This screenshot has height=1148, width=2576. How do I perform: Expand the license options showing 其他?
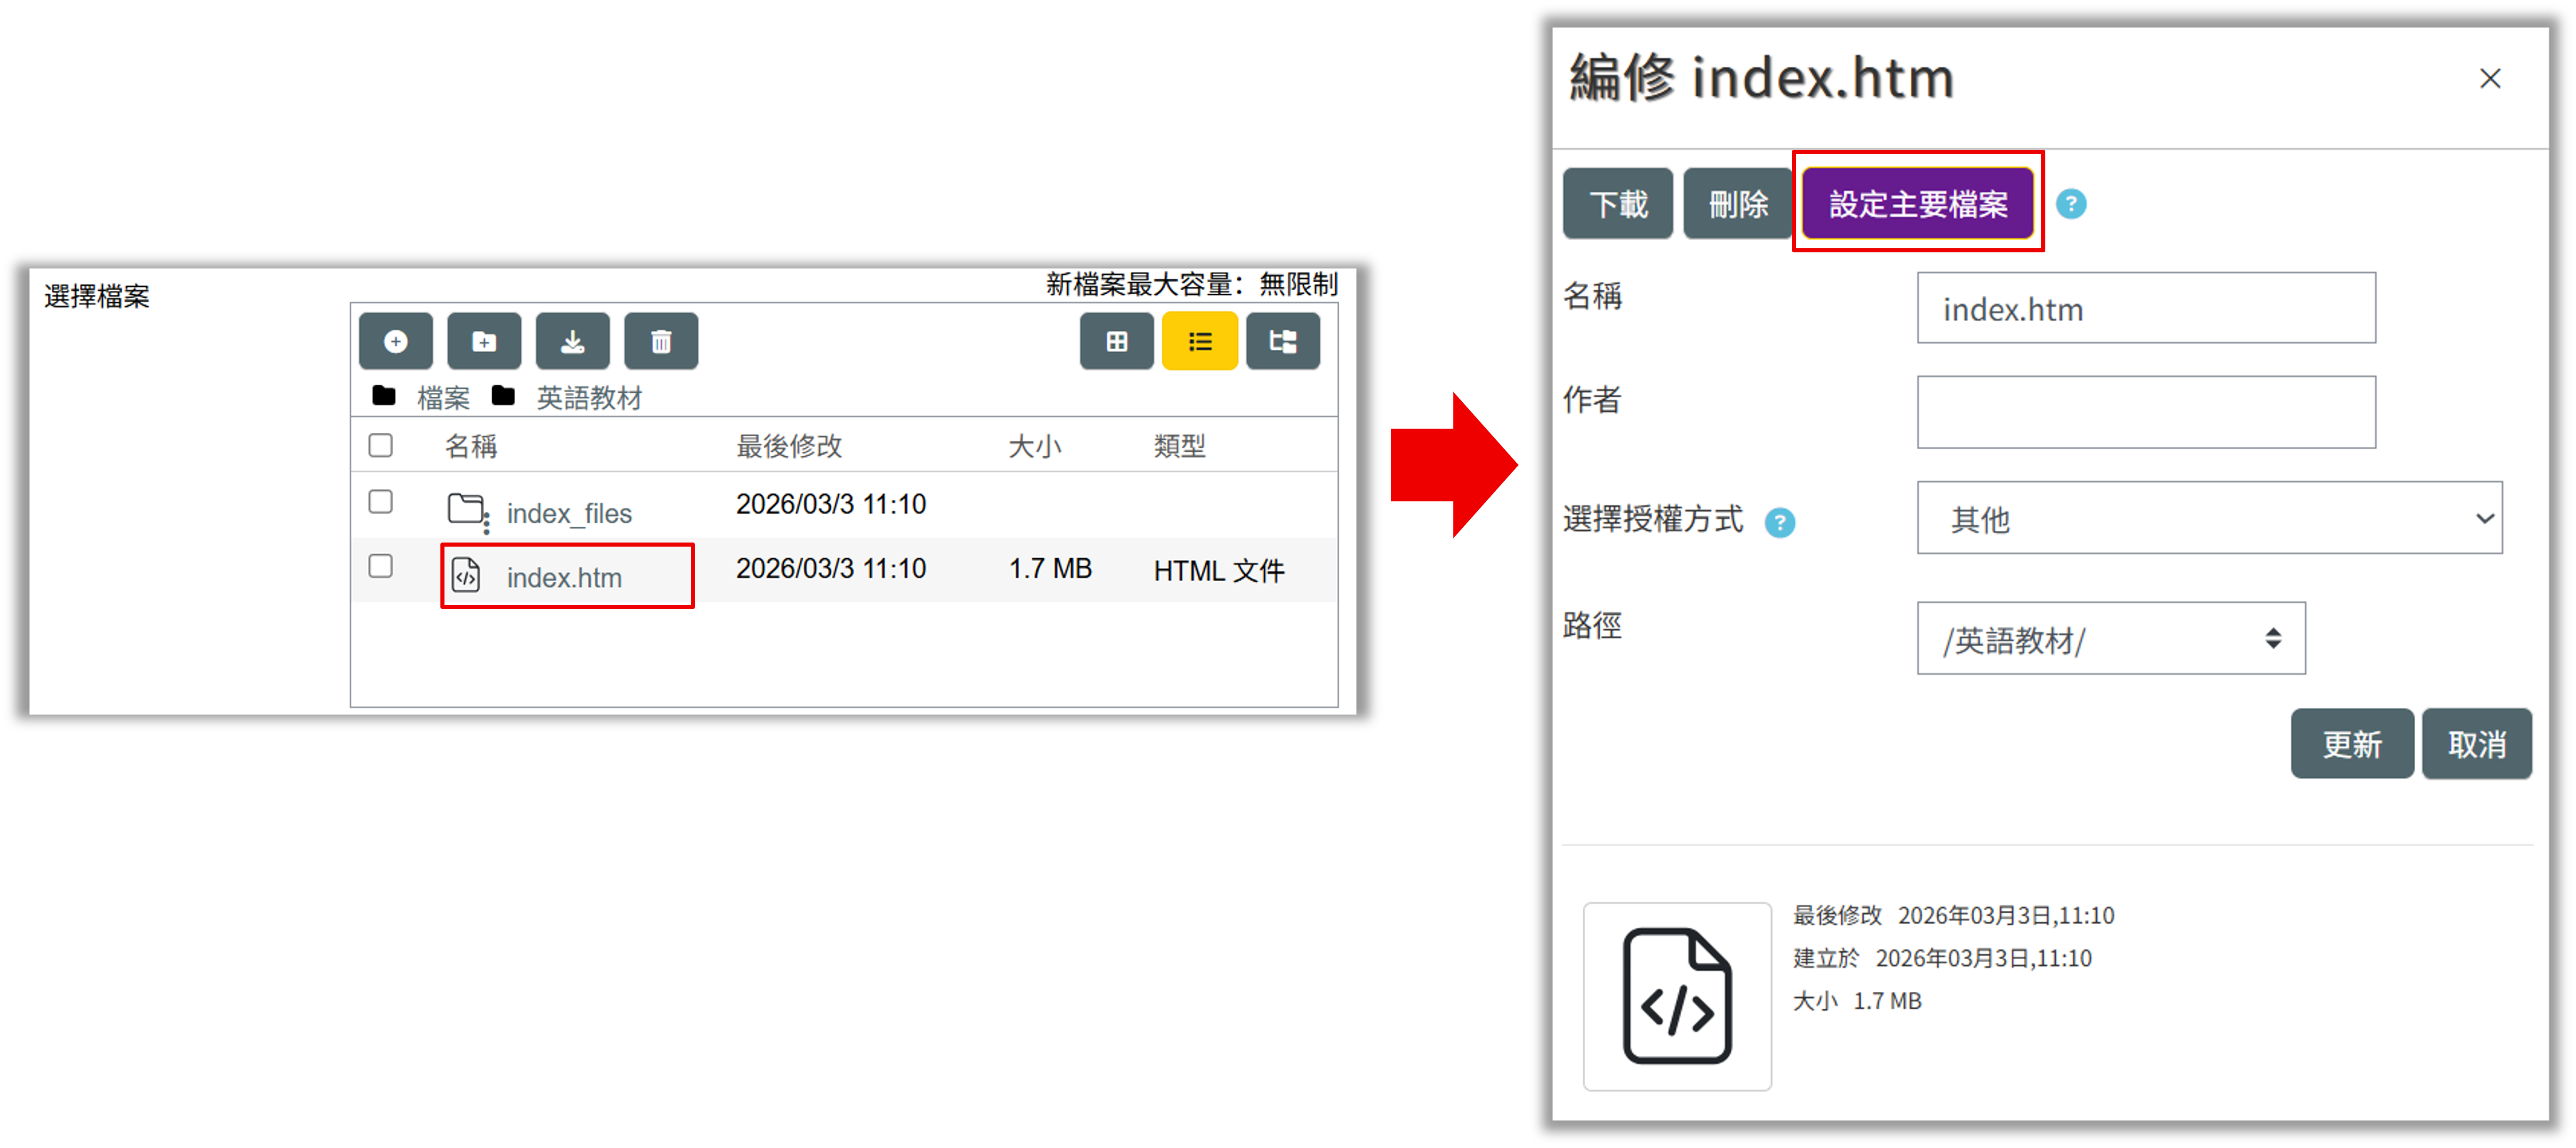pyautogui.click(x=2209, y=518)
